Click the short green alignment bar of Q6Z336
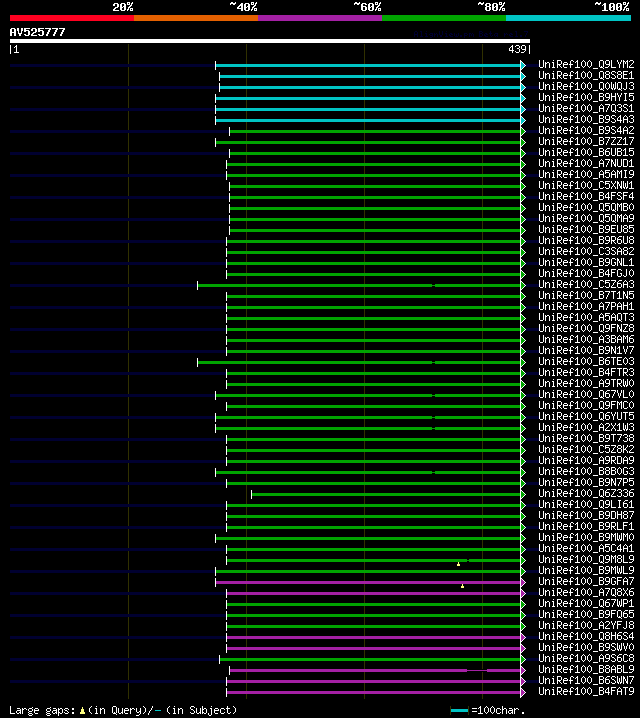 tap(386, 494)
